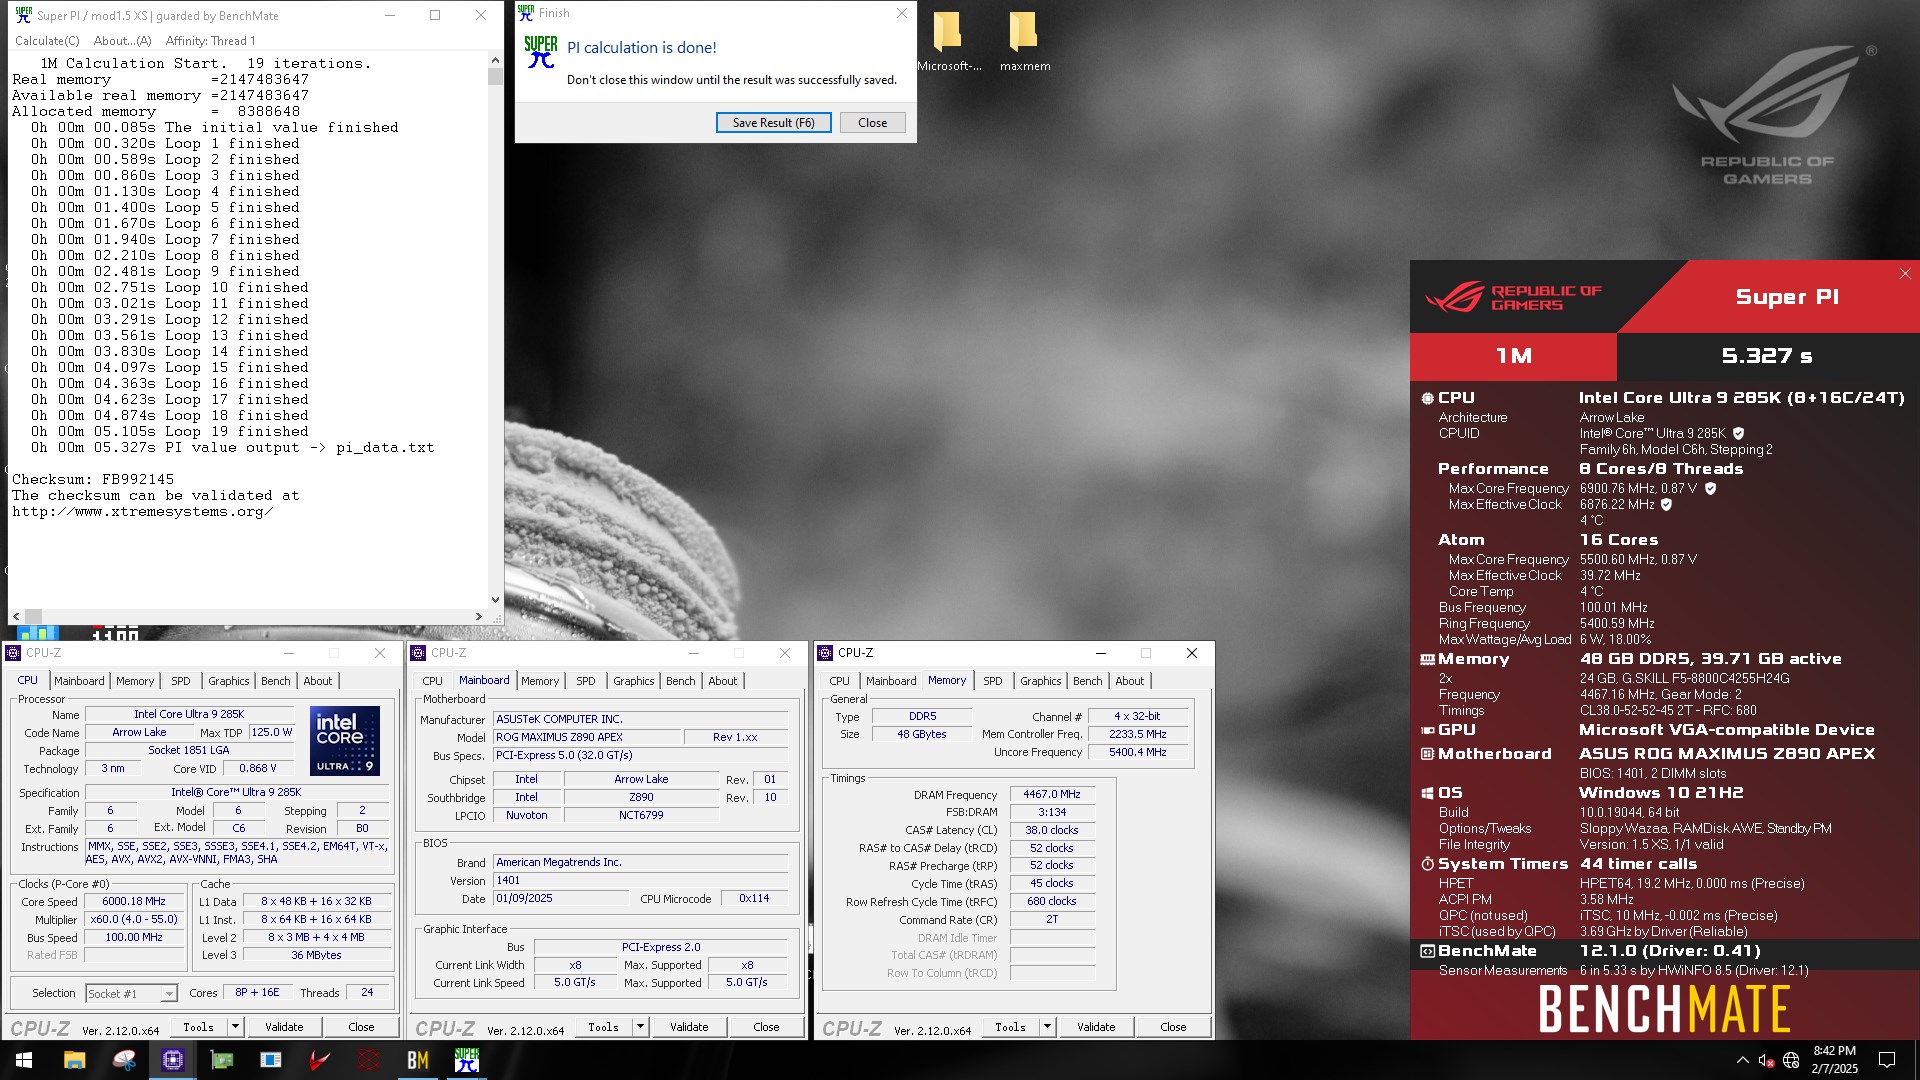Expand Tools dropdown arrow in Memory window

[x=1047, y=1026]
